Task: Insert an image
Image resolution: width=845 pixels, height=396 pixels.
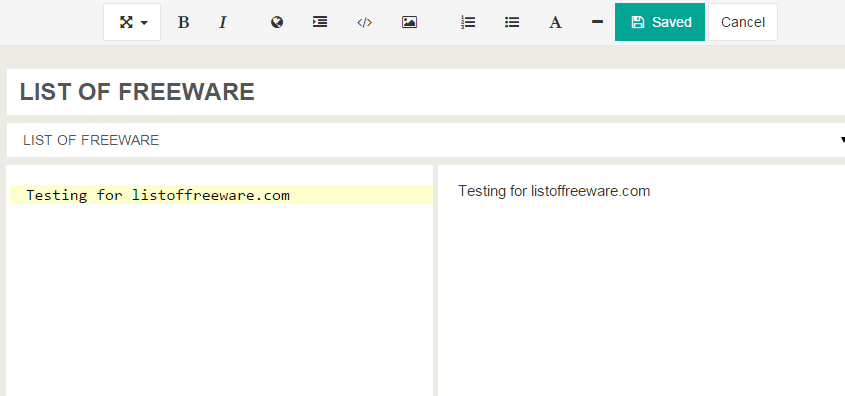Action: 409,22
